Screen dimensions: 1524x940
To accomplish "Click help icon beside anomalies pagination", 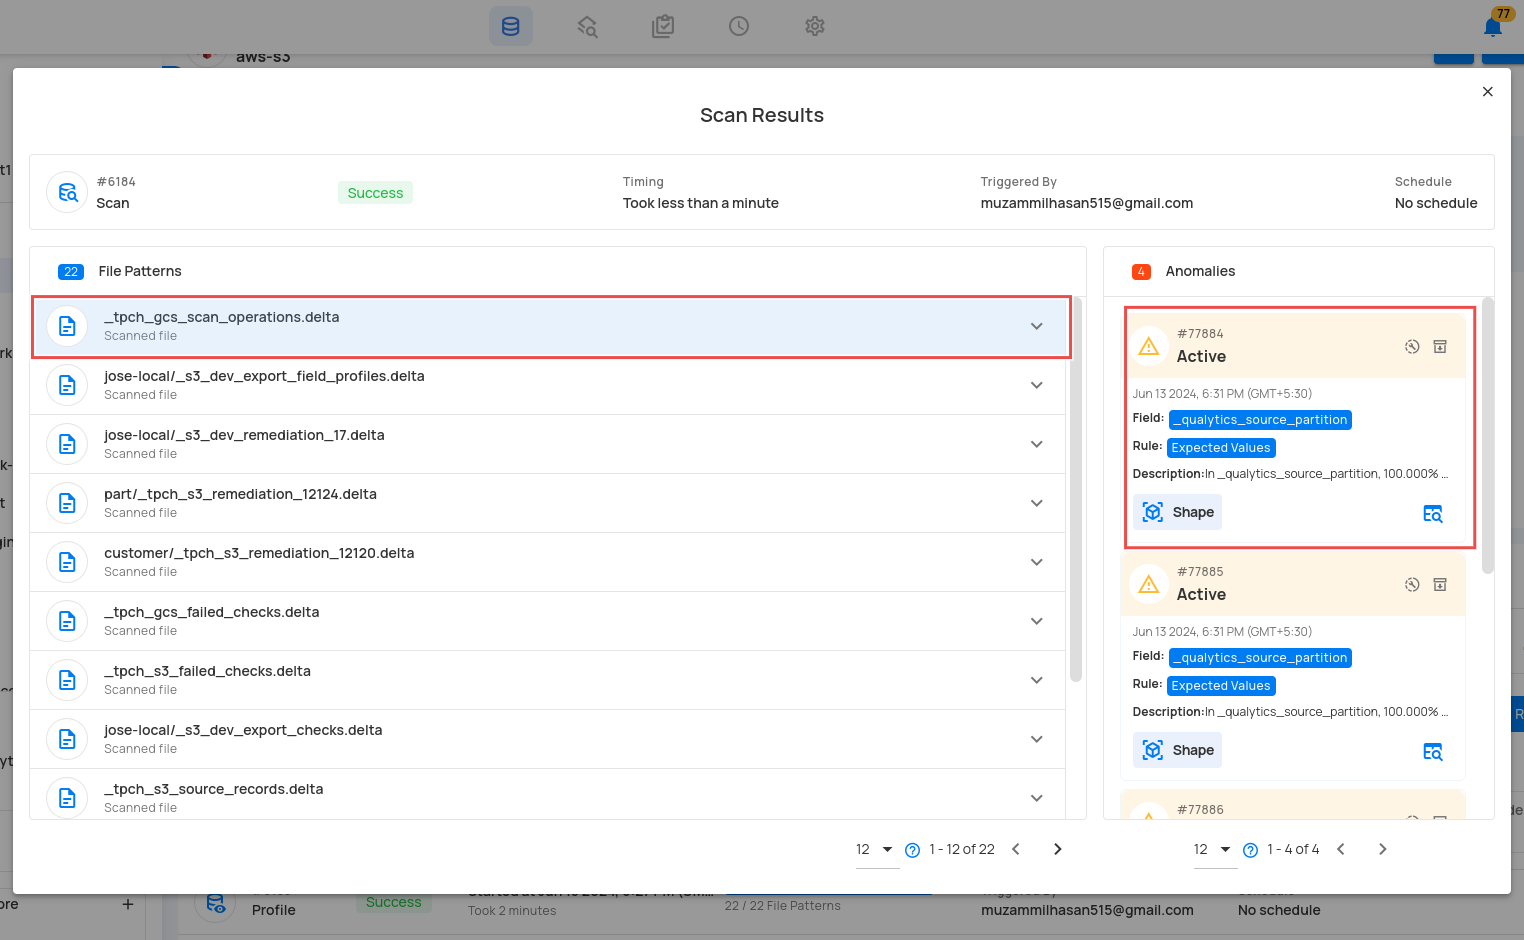I will click(1250, 850).
